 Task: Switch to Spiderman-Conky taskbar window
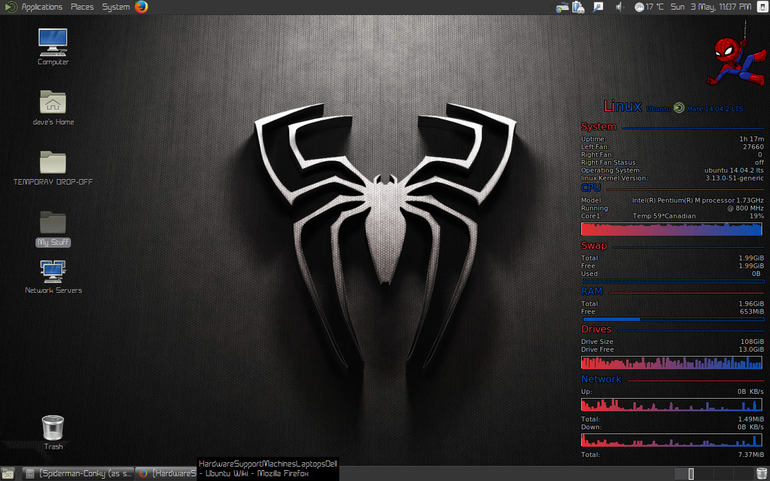(x=79, y=474)
